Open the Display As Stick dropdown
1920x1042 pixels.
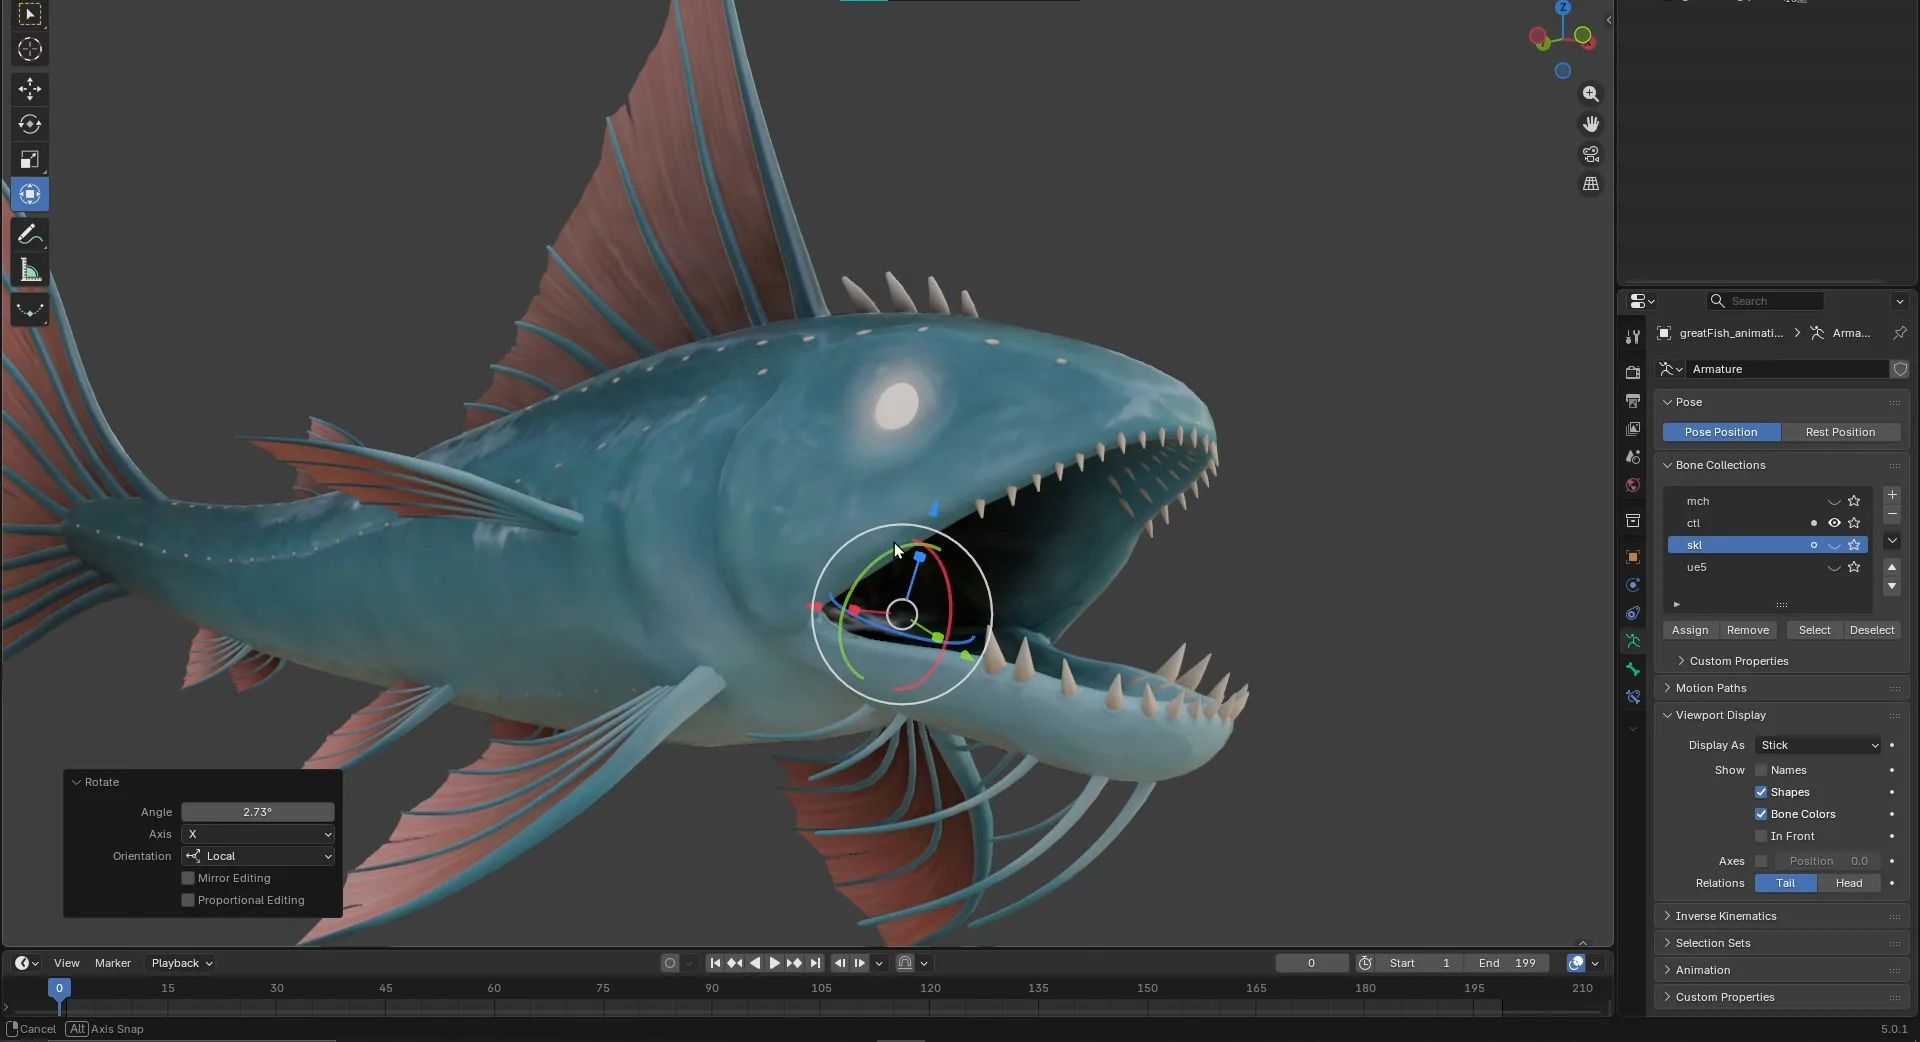pos(1818,745)
